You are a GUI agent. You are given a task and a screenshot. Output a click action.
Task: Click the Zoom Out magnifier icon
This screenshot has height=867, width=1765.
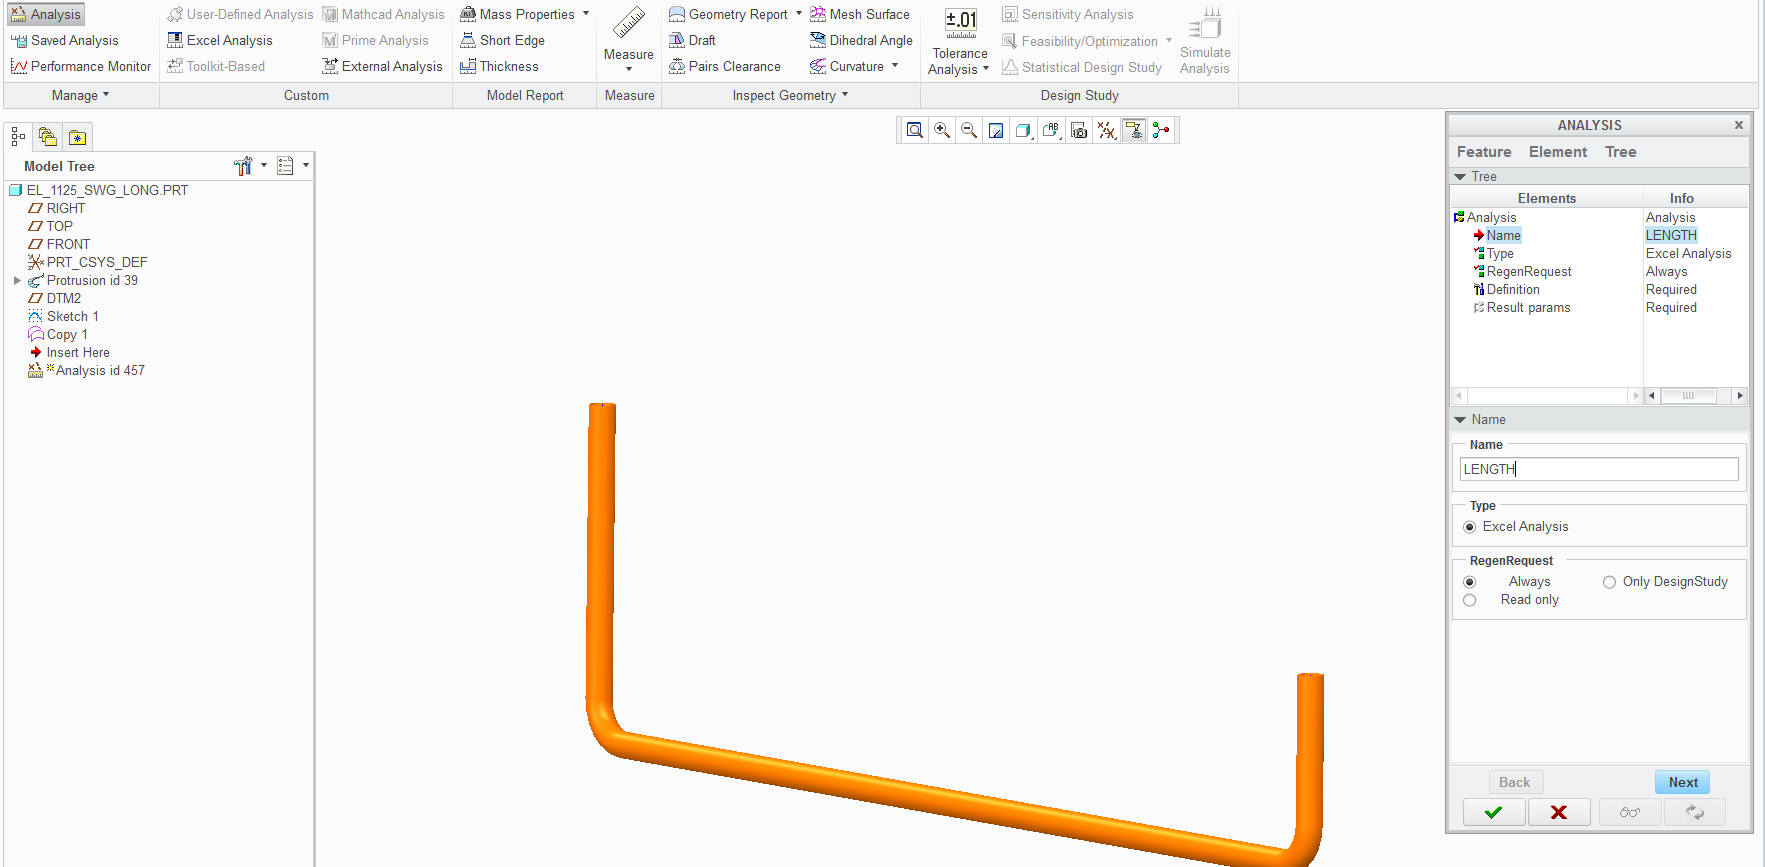[x=969, y=130]
